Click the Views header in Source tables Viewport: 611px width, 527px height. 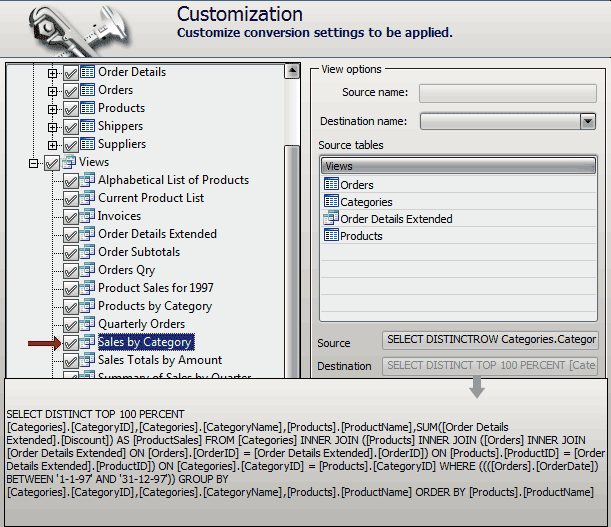(x=459, y=166)
